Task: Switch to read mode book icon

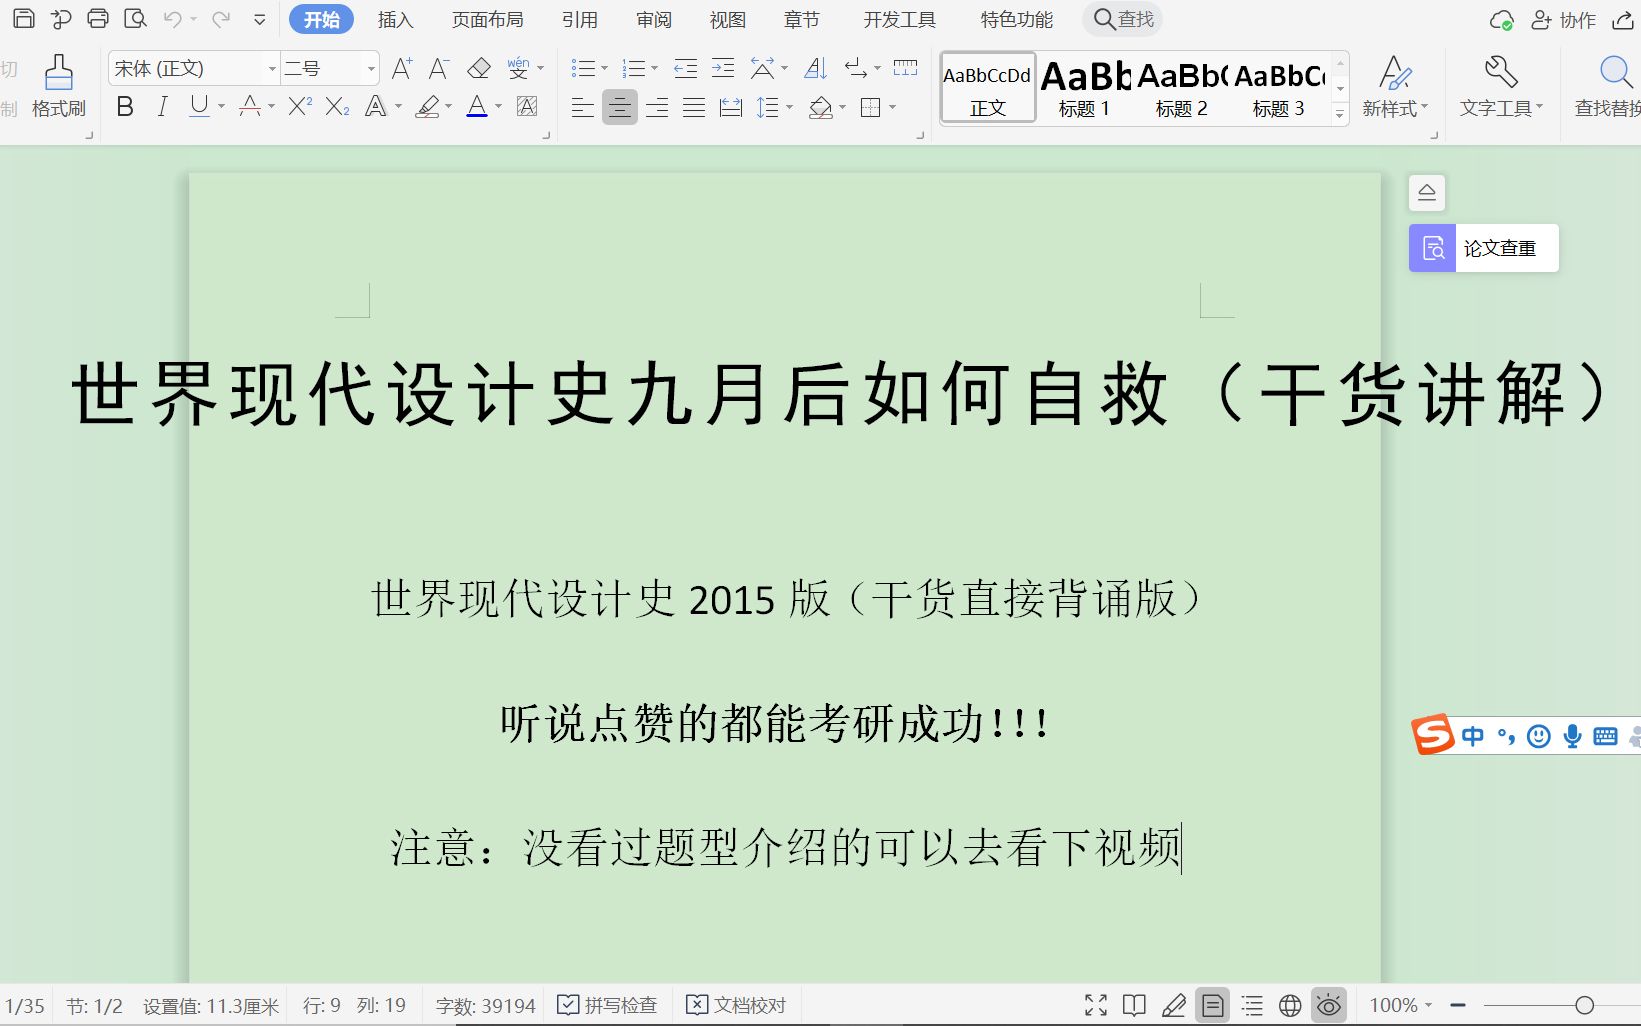Action: pos(1133,1004)
